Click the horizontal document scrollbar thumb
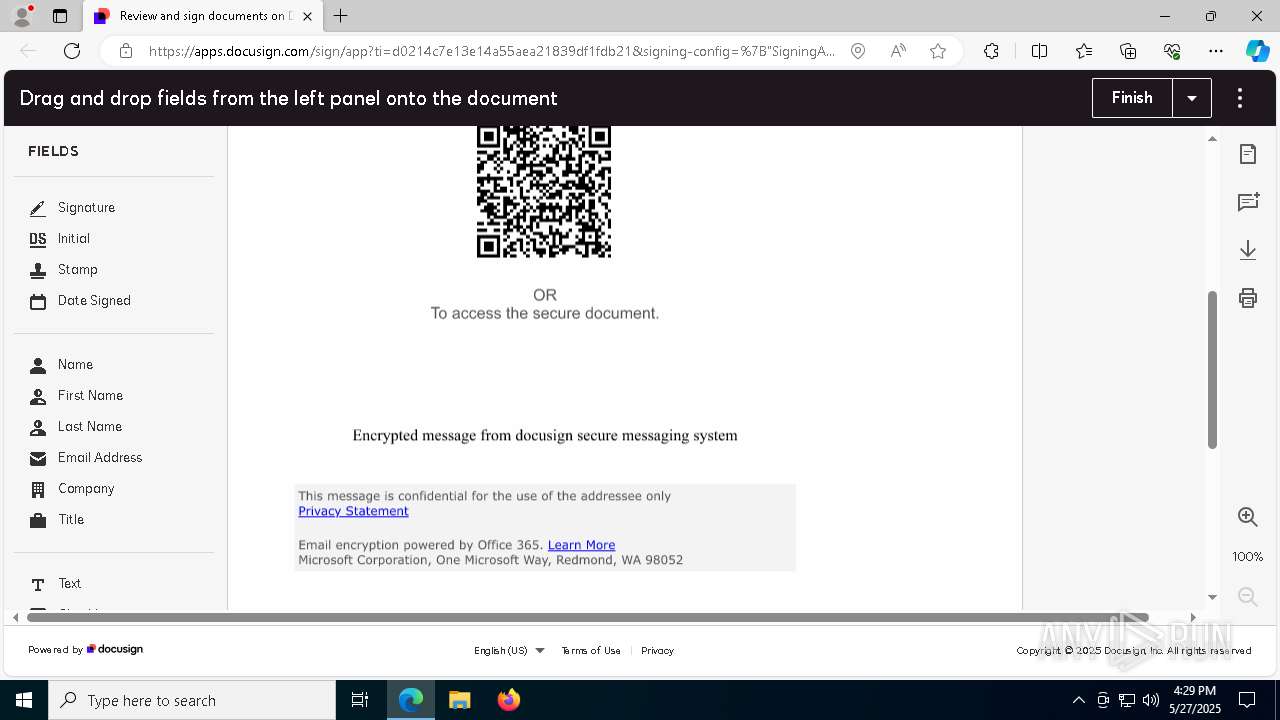This screenshot has width=1280, height=720. [587, 617]
